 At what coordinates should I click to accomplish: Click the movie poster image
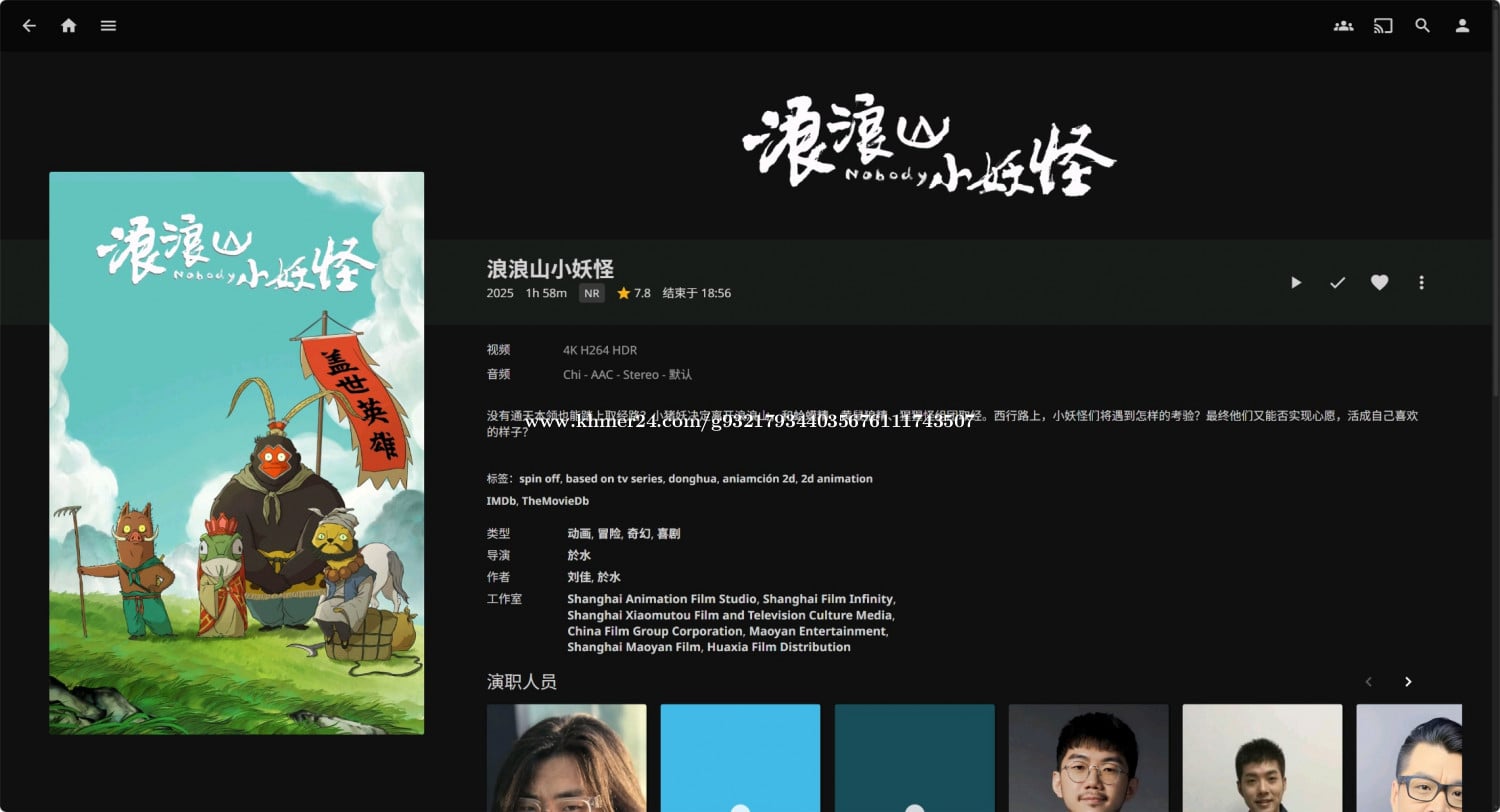coord(236,453)
